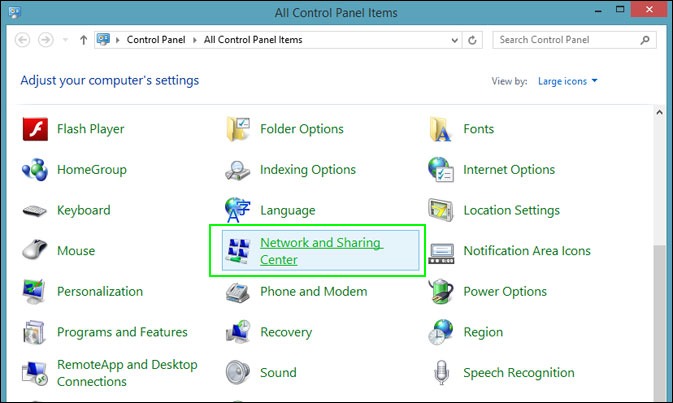This screenshot has width=673, height=403.
Task: Open the Programs and Features link
Action: point(122,332)
